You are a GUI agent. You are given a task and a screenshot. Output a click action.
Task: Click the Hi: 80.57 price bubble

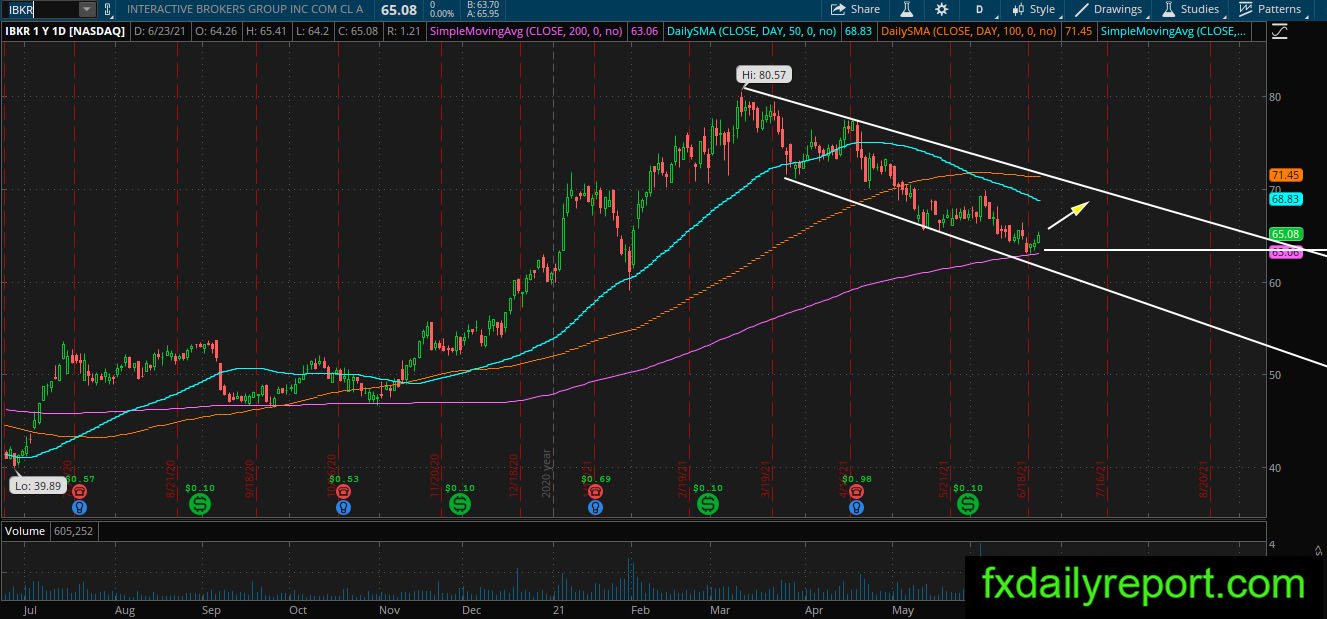[x=764, y=75]
